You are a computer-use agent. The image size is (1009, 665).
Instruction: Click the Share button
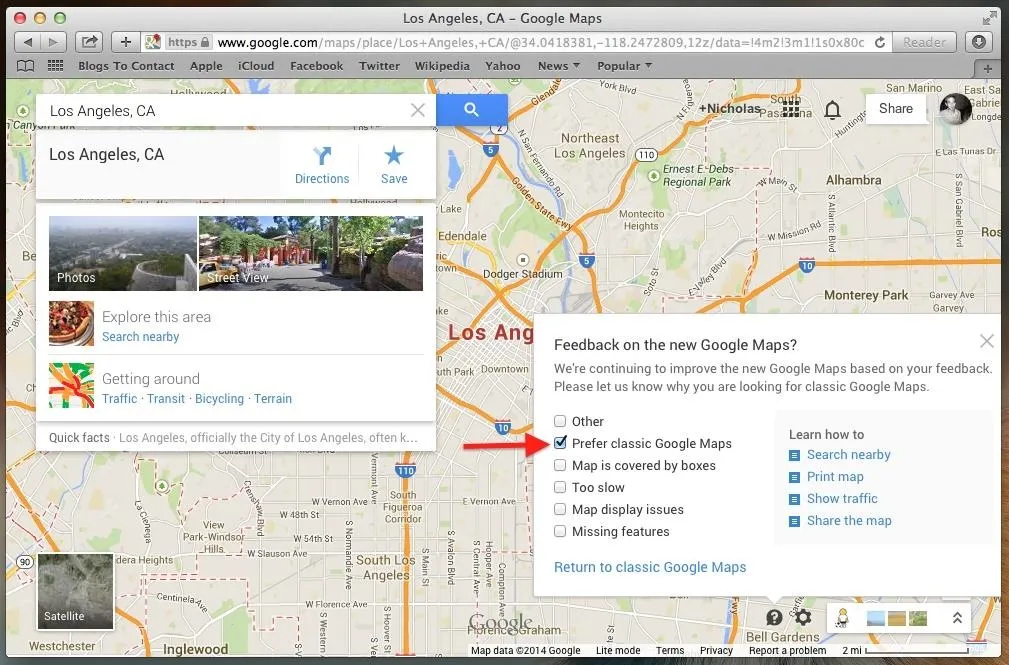tap(896, 109)
